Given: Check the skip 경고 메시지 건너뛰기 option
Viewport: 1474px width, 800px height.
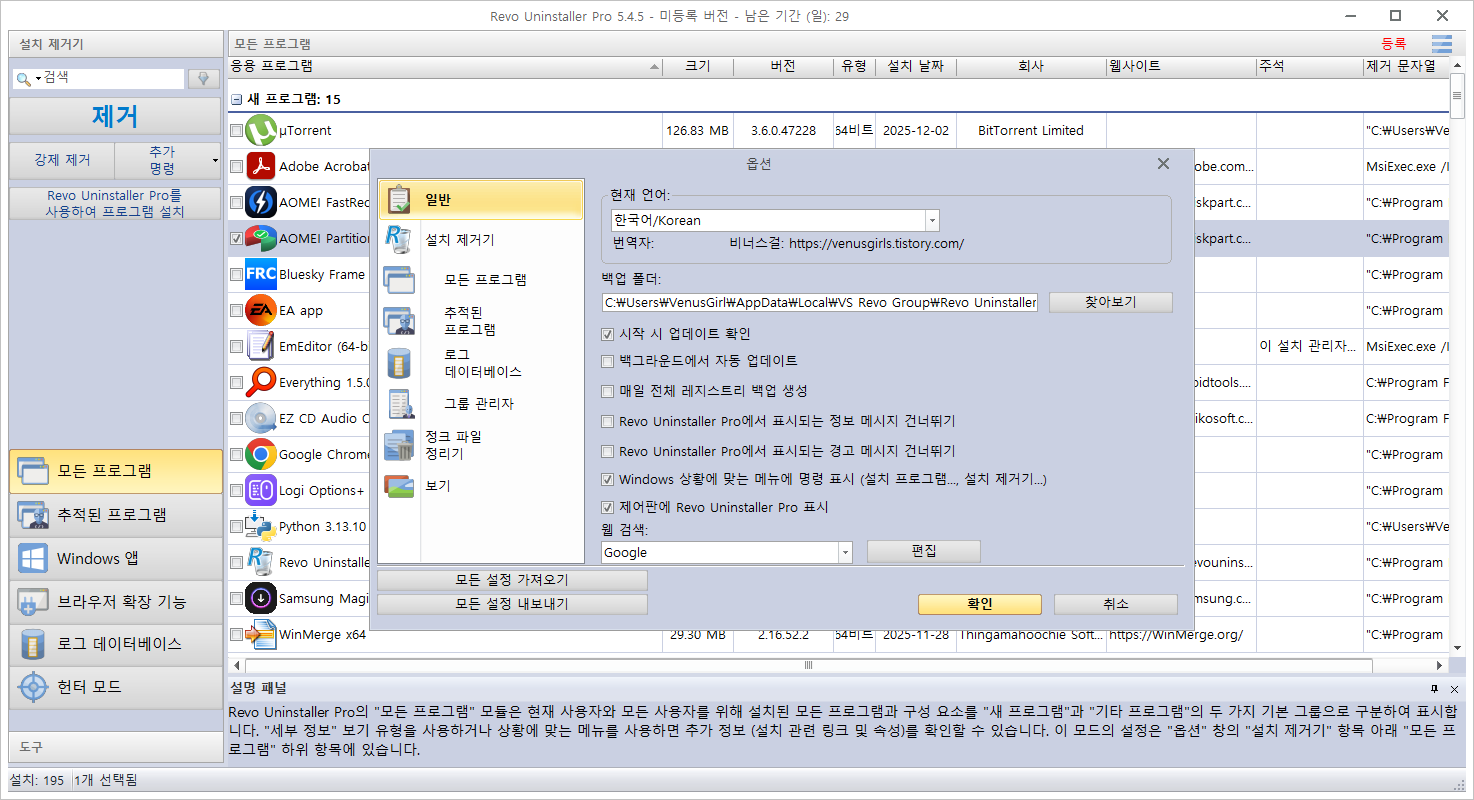Looking at the screenshot, I should click(x=608, y=451).
